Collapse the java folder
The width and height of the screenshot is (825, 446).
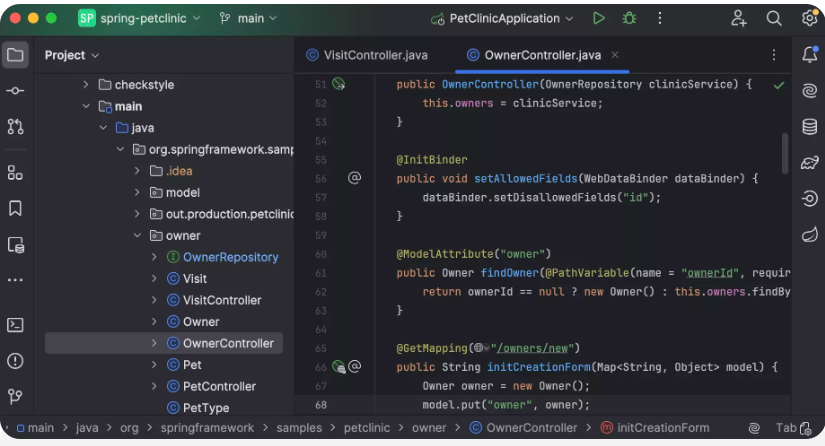103,128
